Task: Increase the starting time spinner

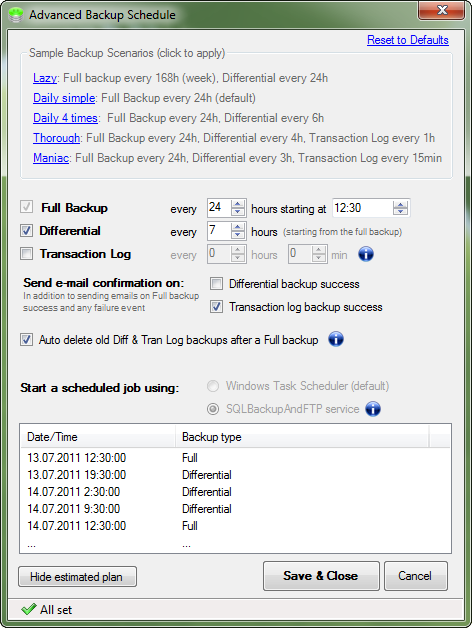Action: (400, 204)
